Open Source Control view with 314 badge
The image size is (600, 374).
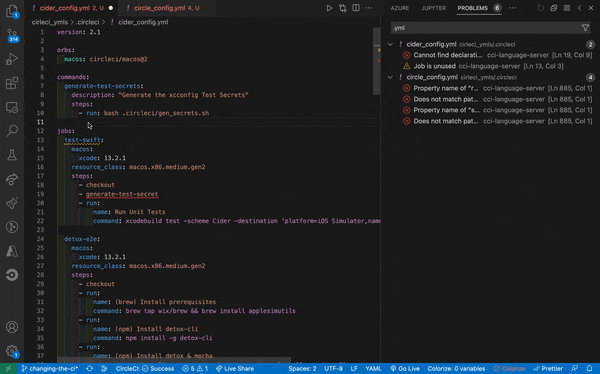click(x=12, y=36)
